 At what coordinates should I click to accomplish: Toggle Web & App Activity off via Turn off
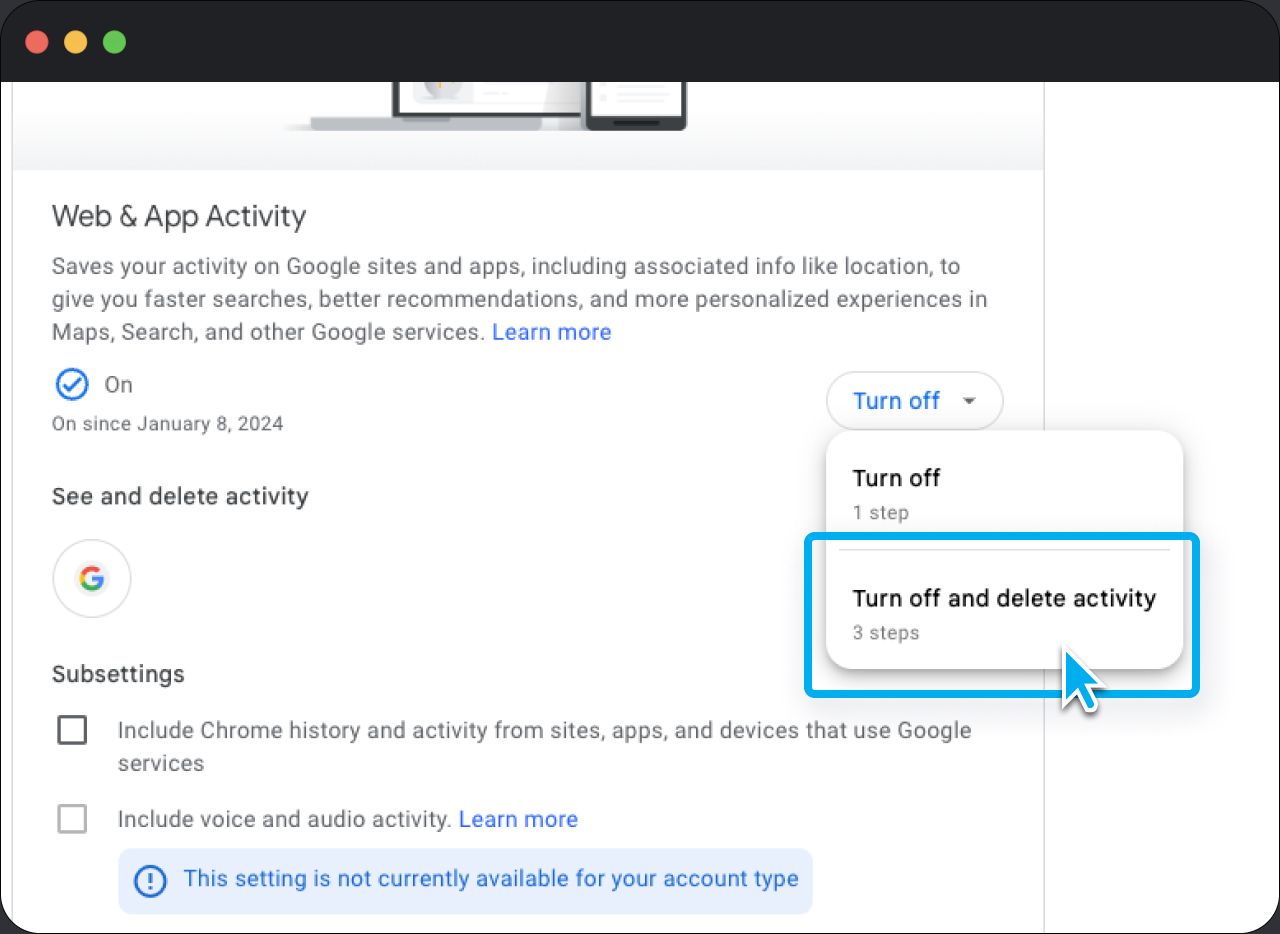pyautogui.click(x=897, y=400)
